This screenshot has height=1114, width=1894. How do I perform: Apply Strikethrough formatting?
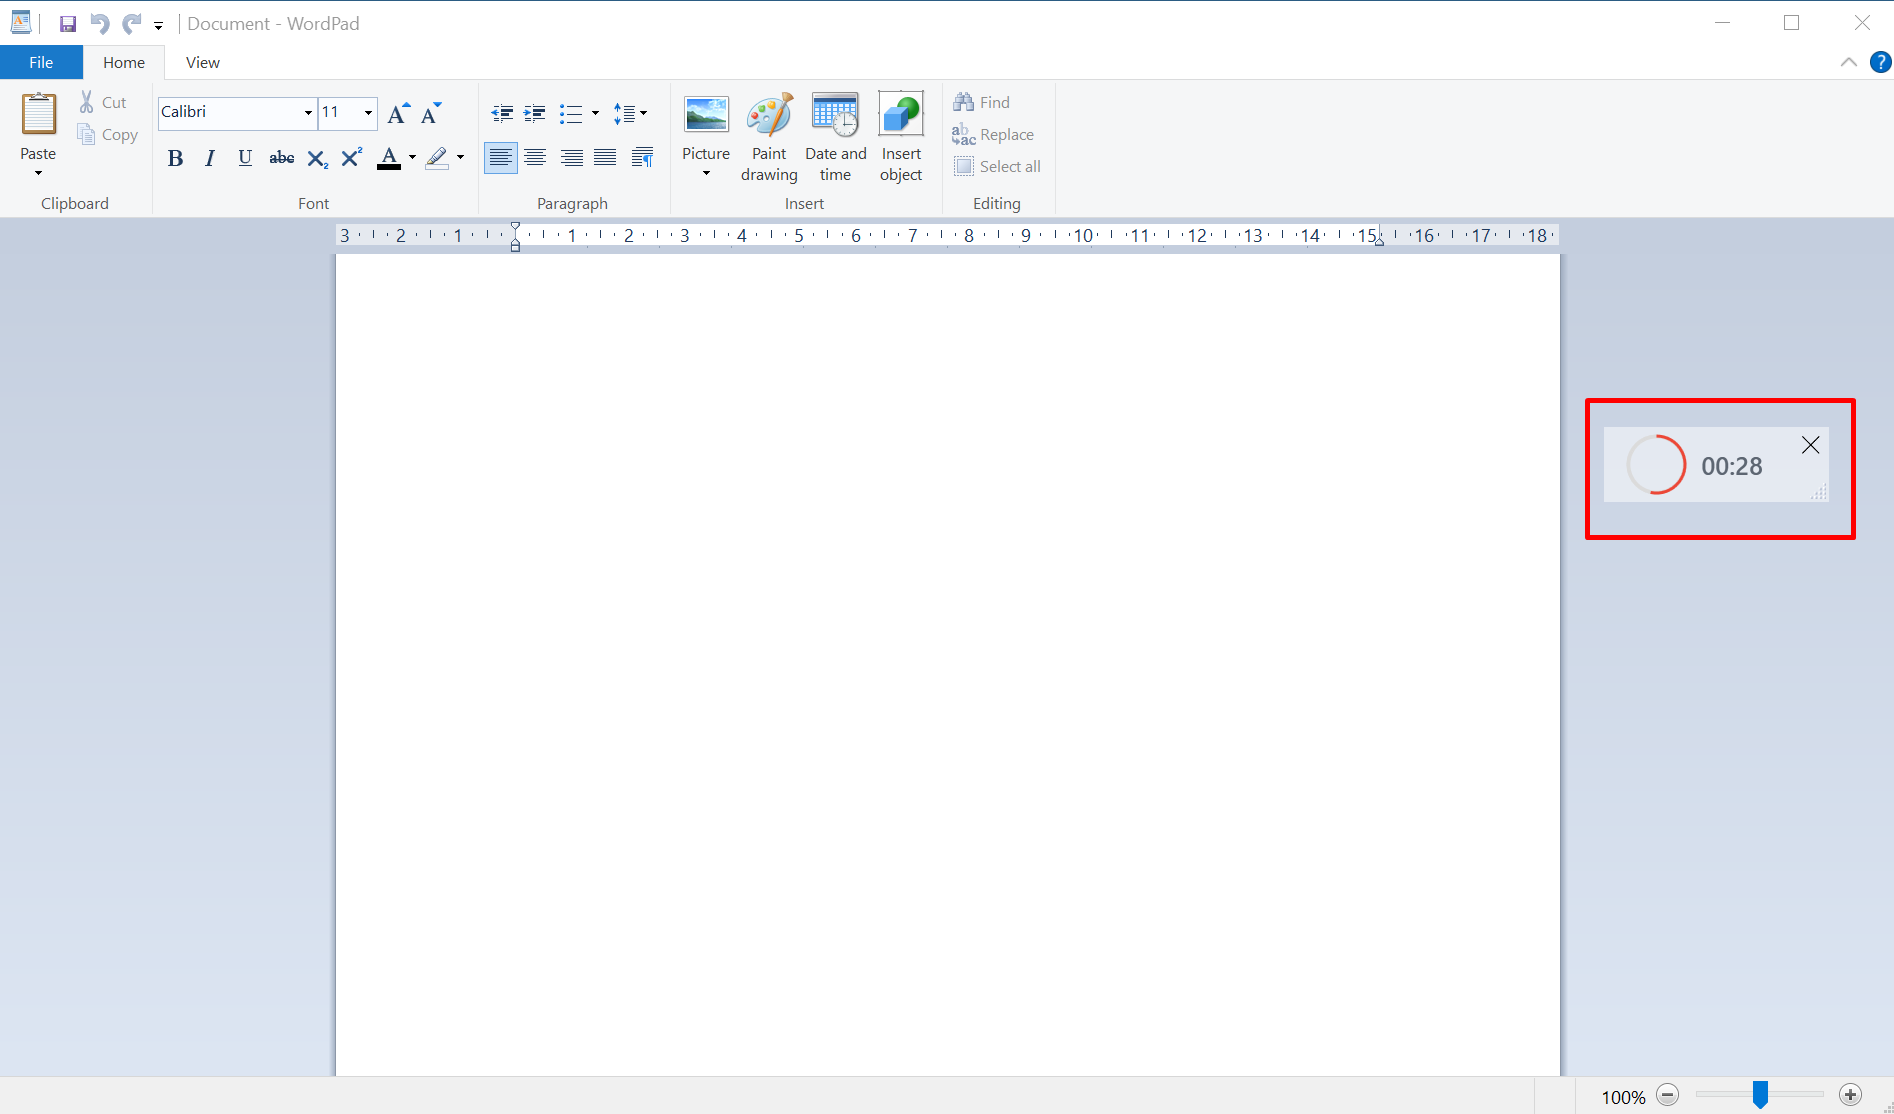tap(282, 158)
